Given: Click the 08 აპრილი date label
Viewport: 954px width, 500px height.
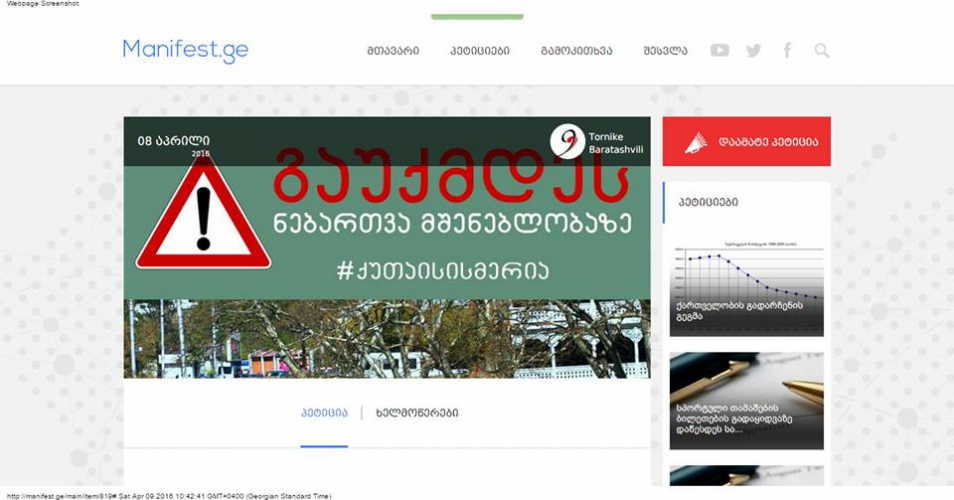Looking at the screenshot, I should 173,141.
